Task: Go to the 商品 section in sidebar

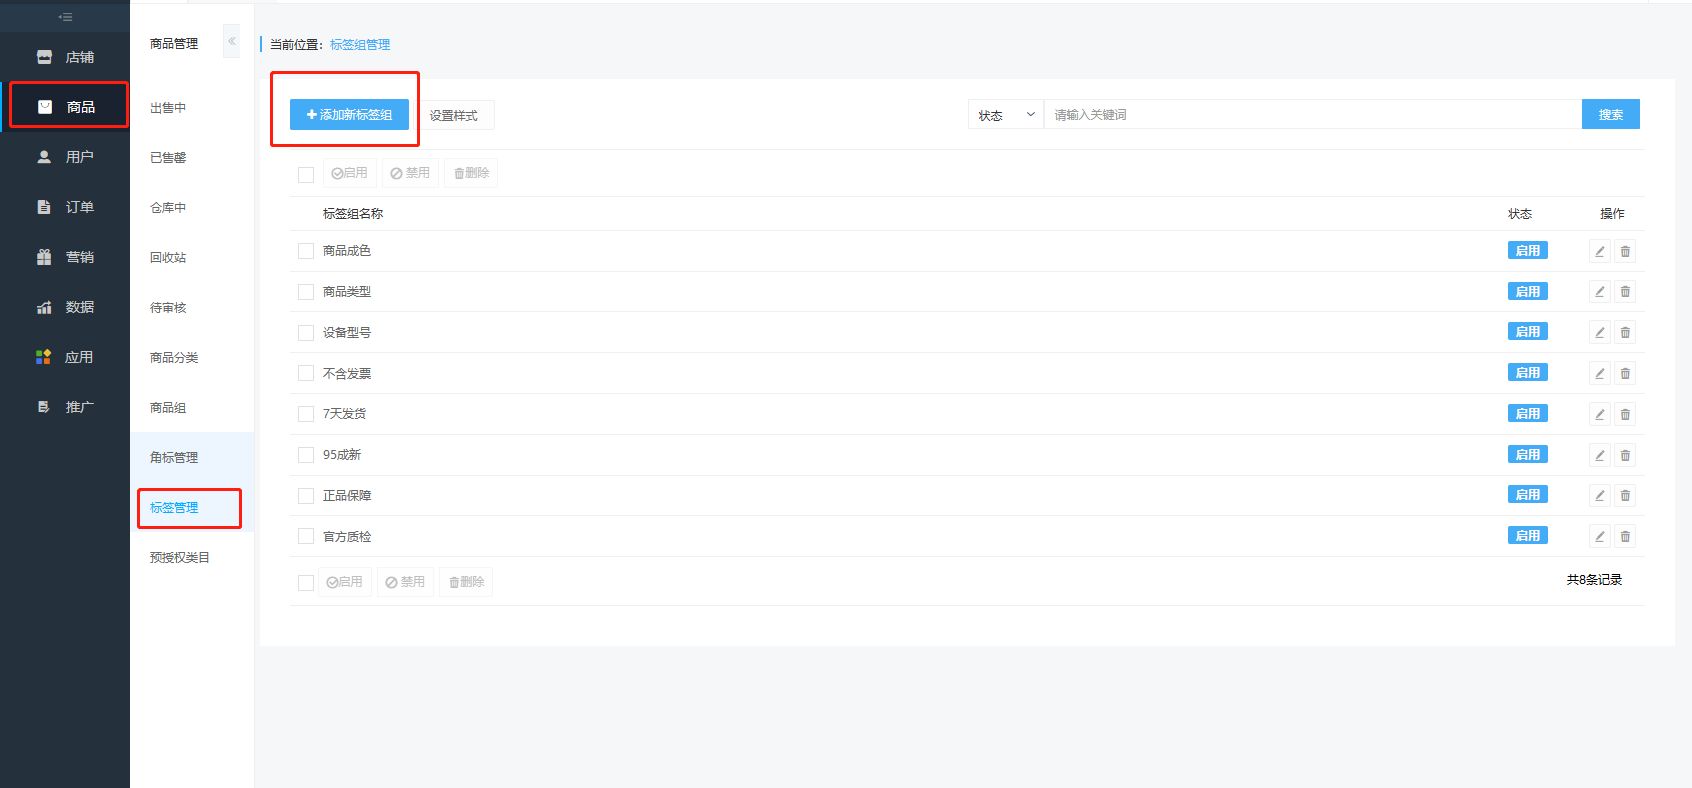Action: pos(65,107)
